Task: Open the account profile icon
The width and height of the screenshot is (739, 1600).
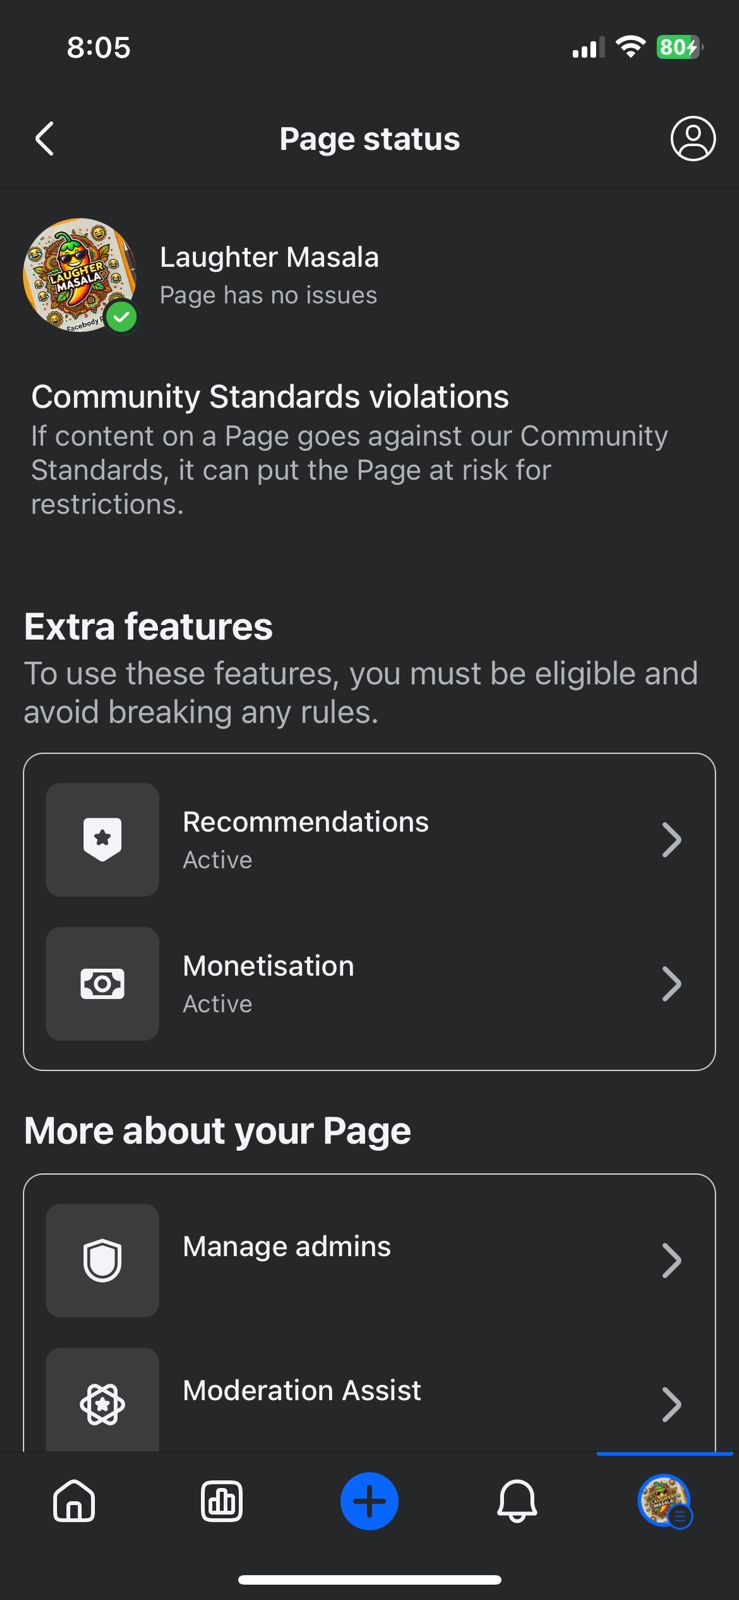Action: (x=692, y=139)
